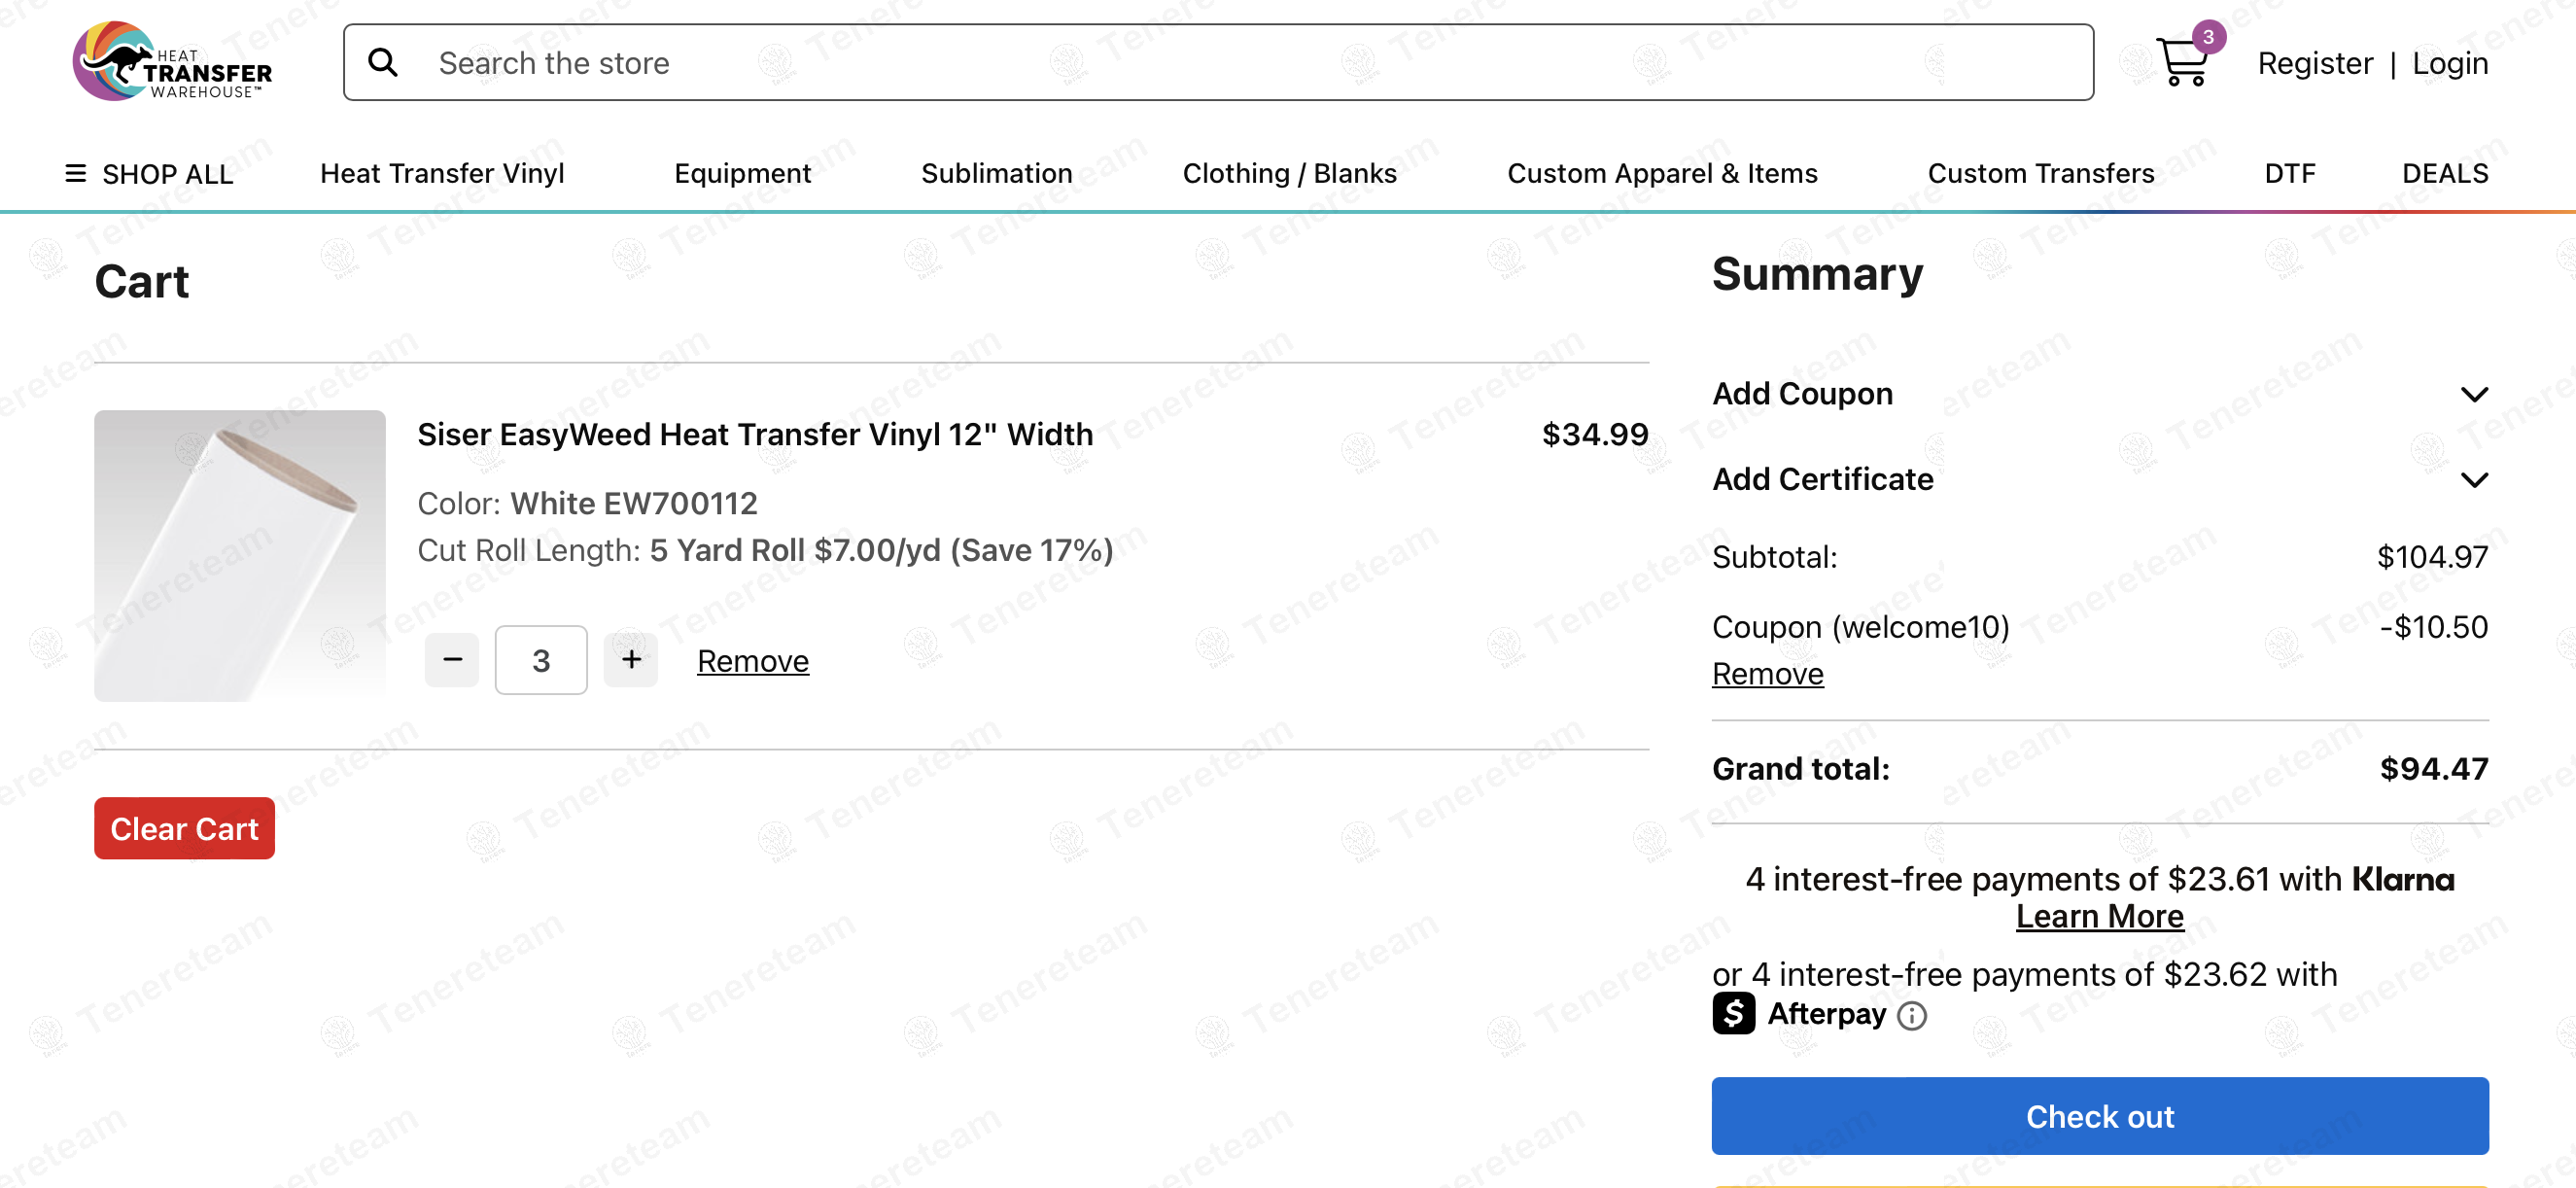Viewport: 2576px width, 1188px height.
Task: Click the white vinyl roll thumbnail
Action: pyautogui.click(x=240, y=556)
